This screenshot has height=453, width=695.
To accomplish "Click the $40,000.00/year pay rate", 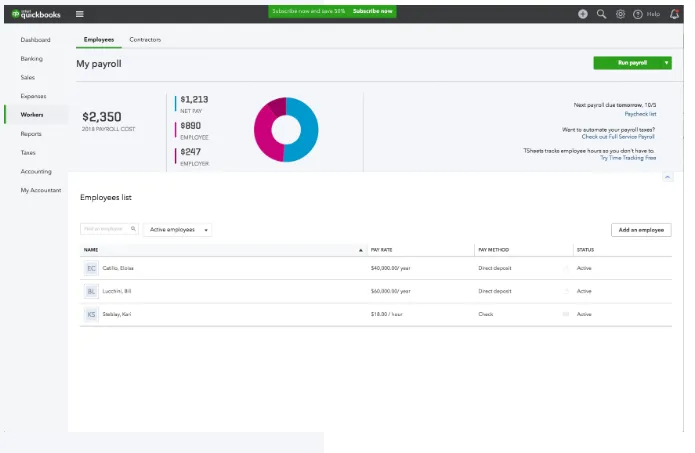I will [x=390, y=268].
